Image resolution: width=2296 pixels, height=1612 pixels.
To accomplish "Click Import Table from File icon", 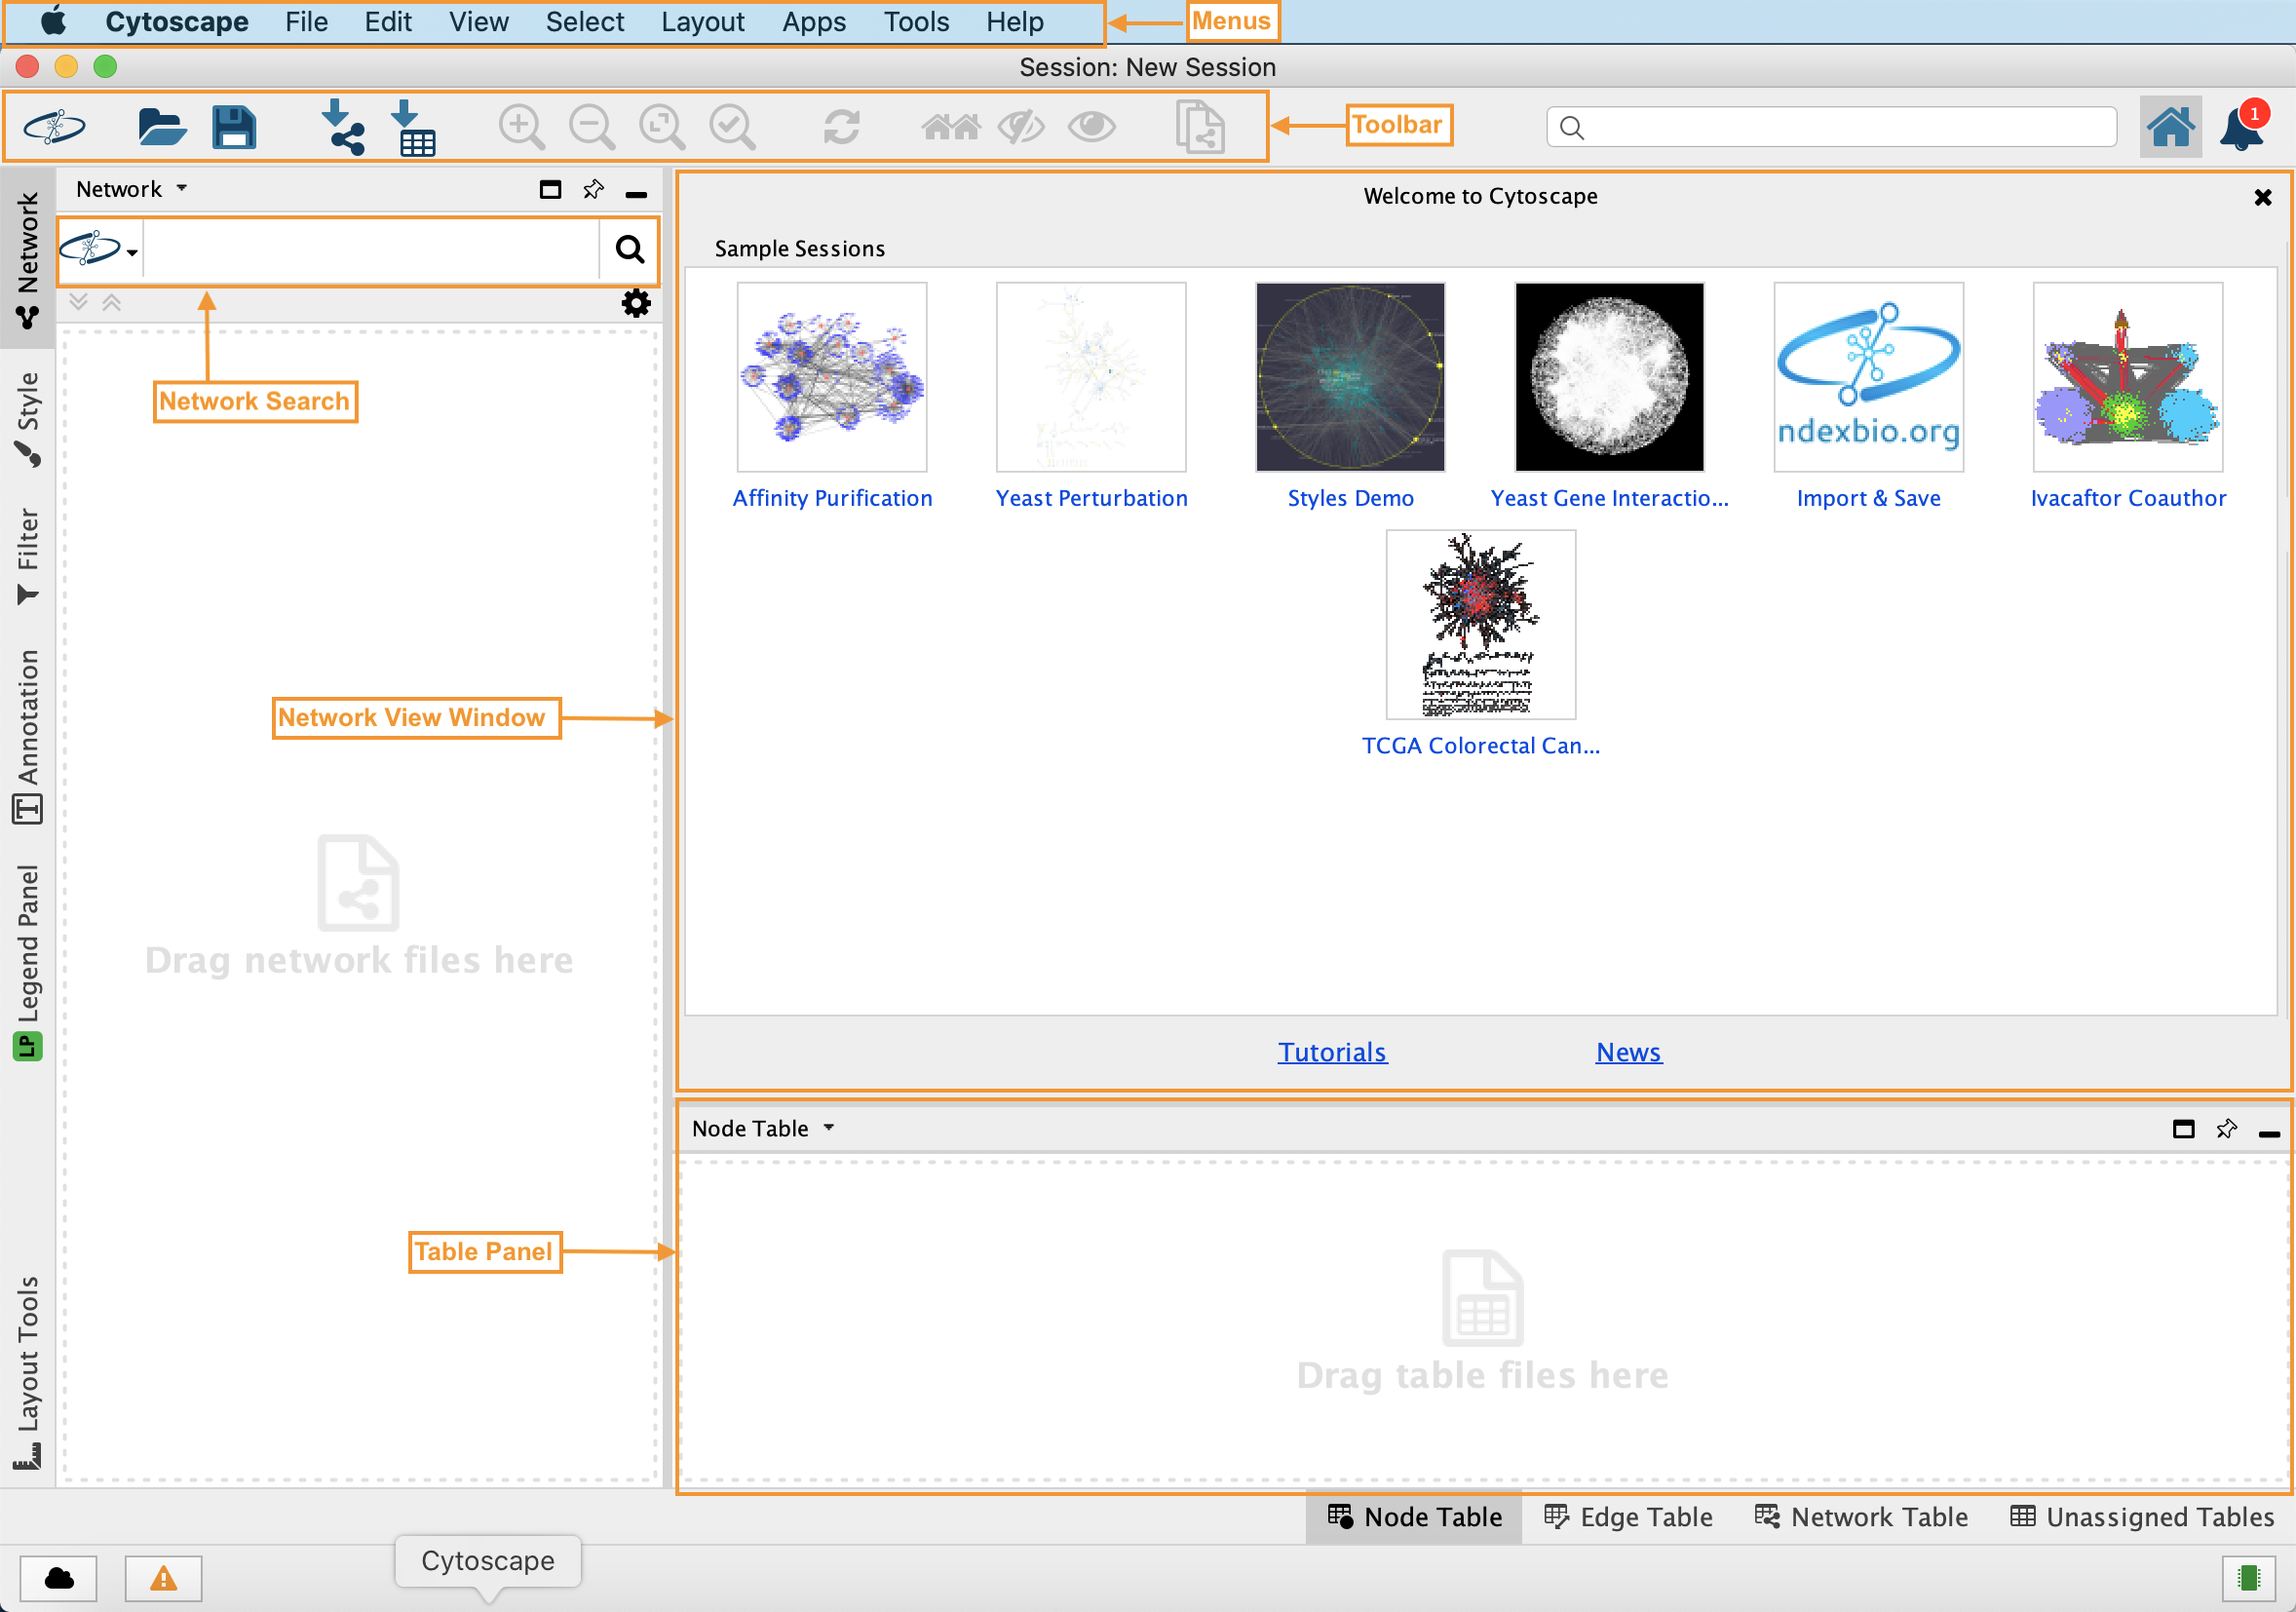I will click(x=413, y=127).
